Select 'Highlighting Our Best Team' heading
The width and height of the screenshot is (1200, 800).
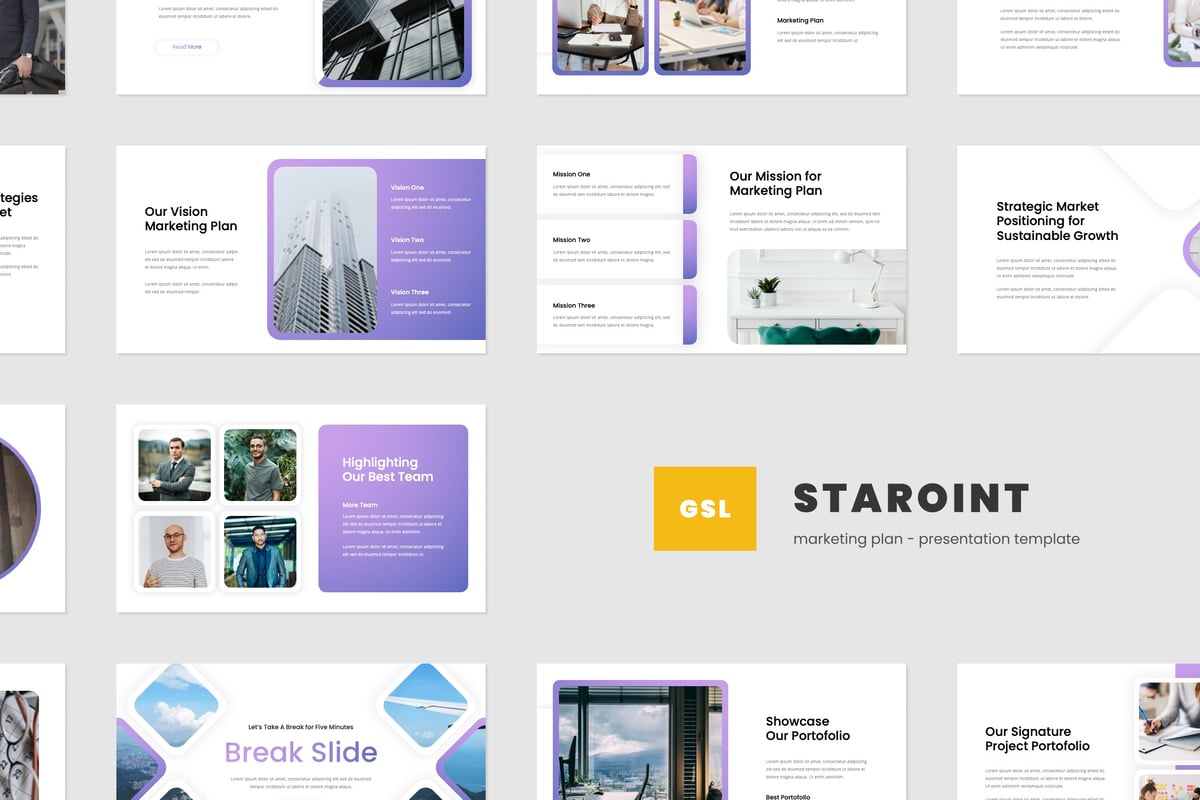(x=388, y=470)
